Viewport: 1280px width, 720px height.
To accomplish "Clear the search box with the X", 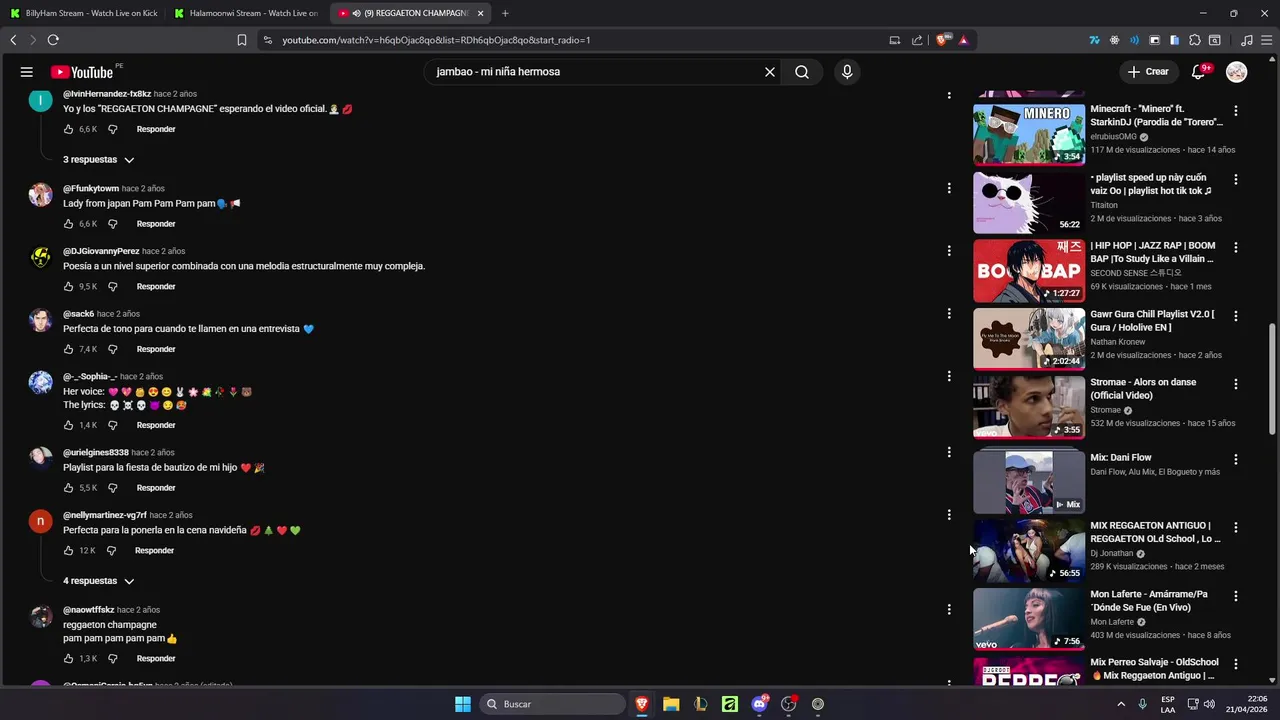I will (x=770, y=72).
